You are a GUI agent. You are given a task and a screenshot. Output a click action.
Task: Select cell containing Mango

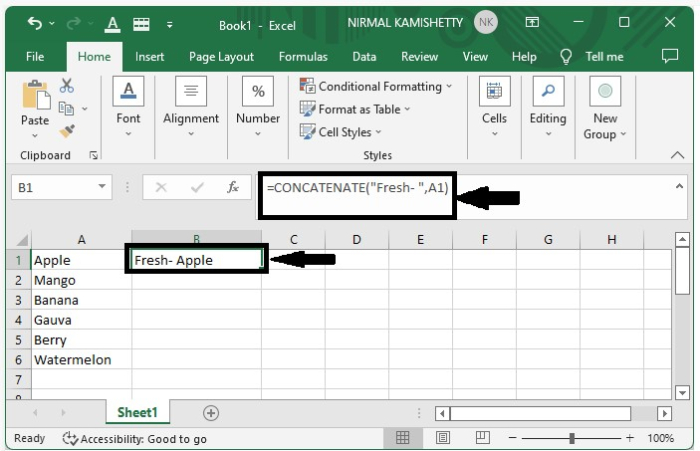[x=81, y=280]
